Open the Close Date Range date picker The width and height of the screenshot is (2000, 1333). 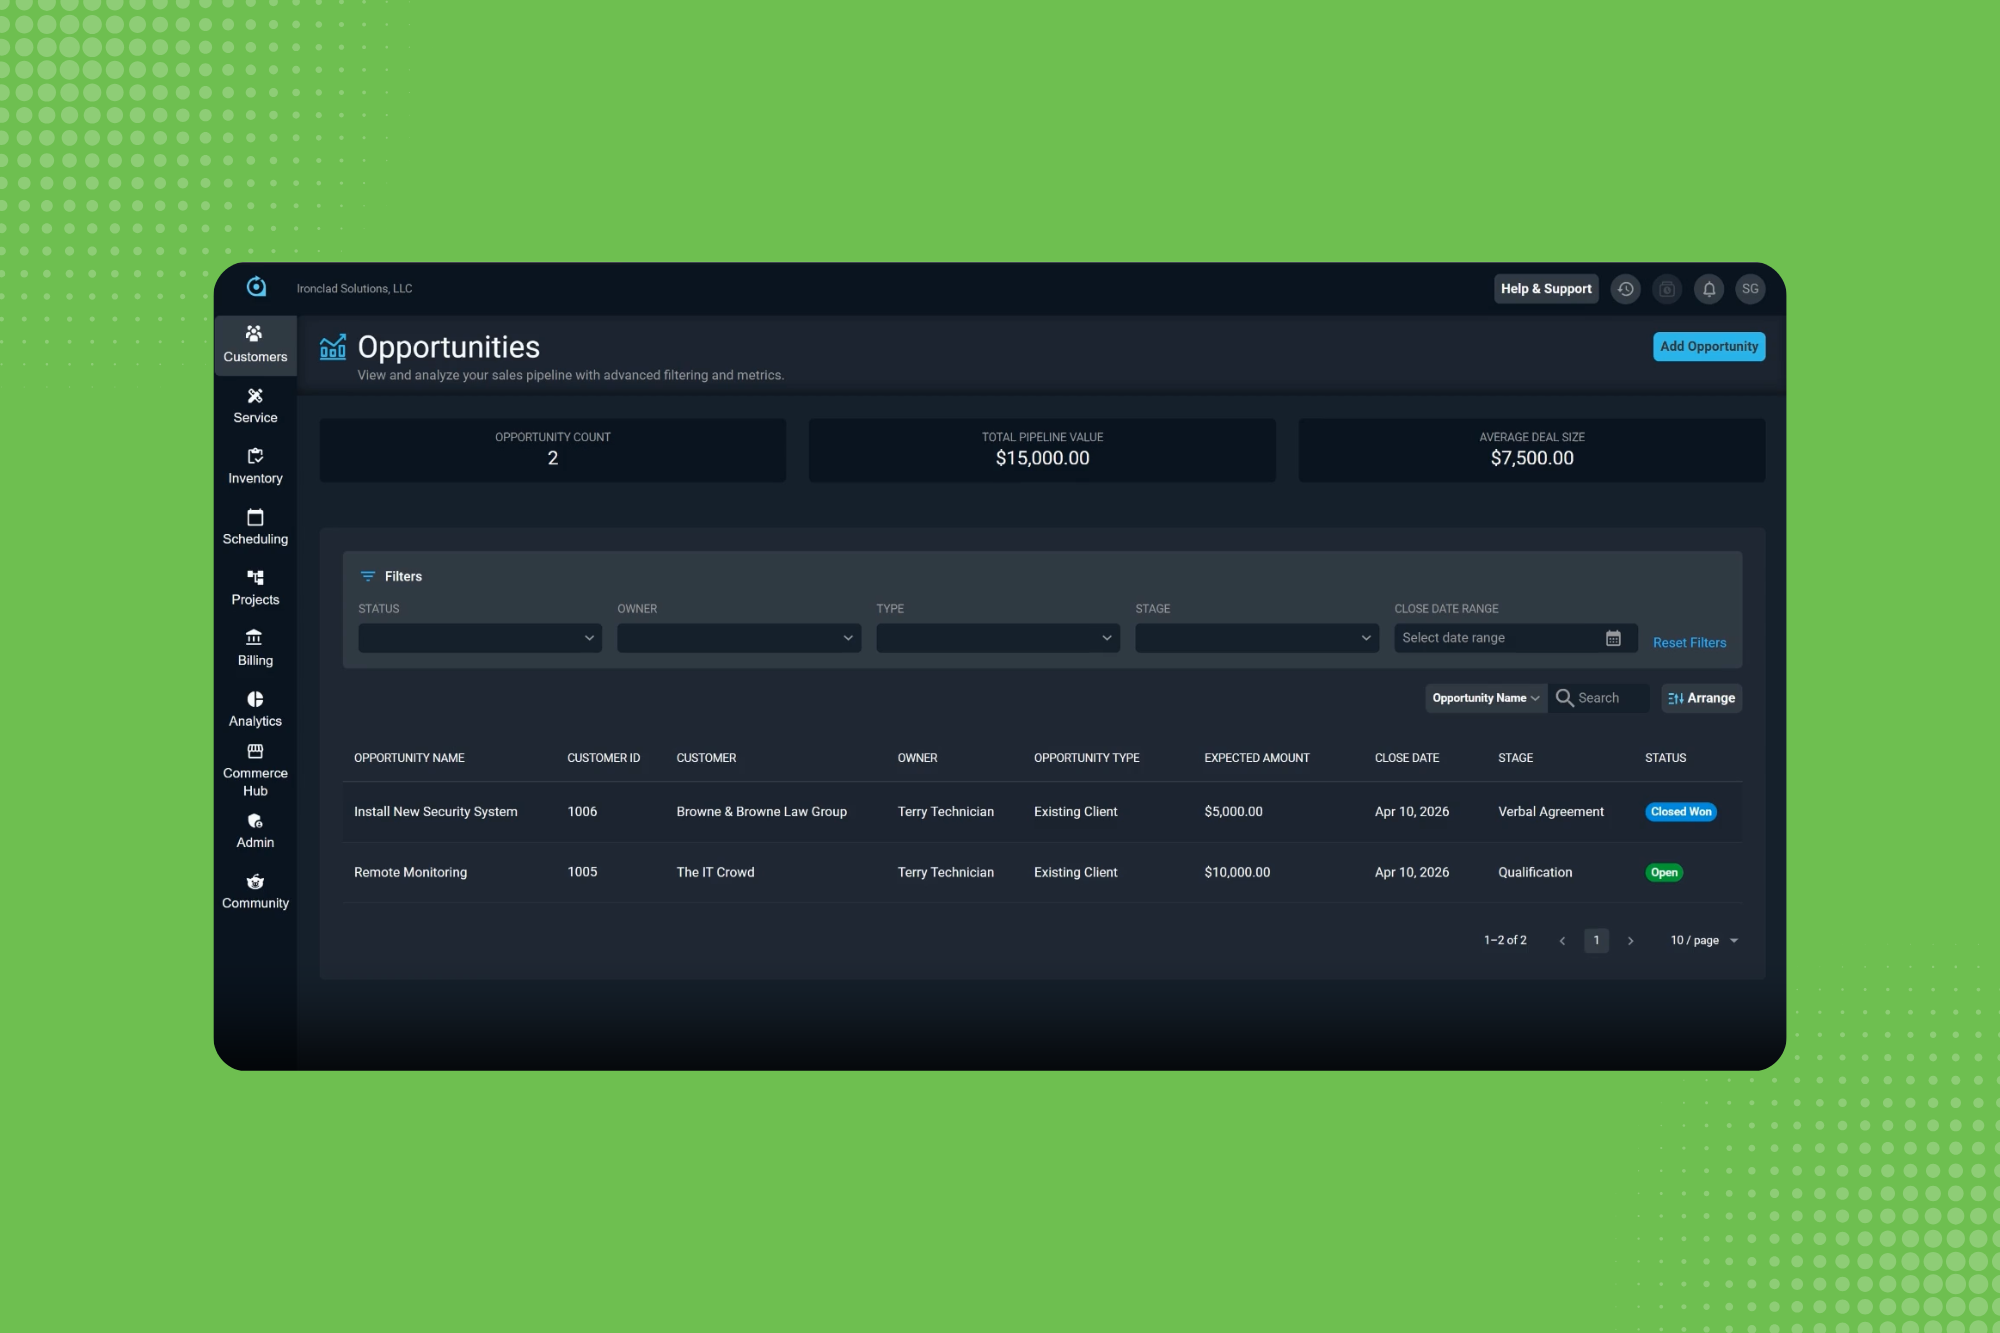coord(1514,637)
